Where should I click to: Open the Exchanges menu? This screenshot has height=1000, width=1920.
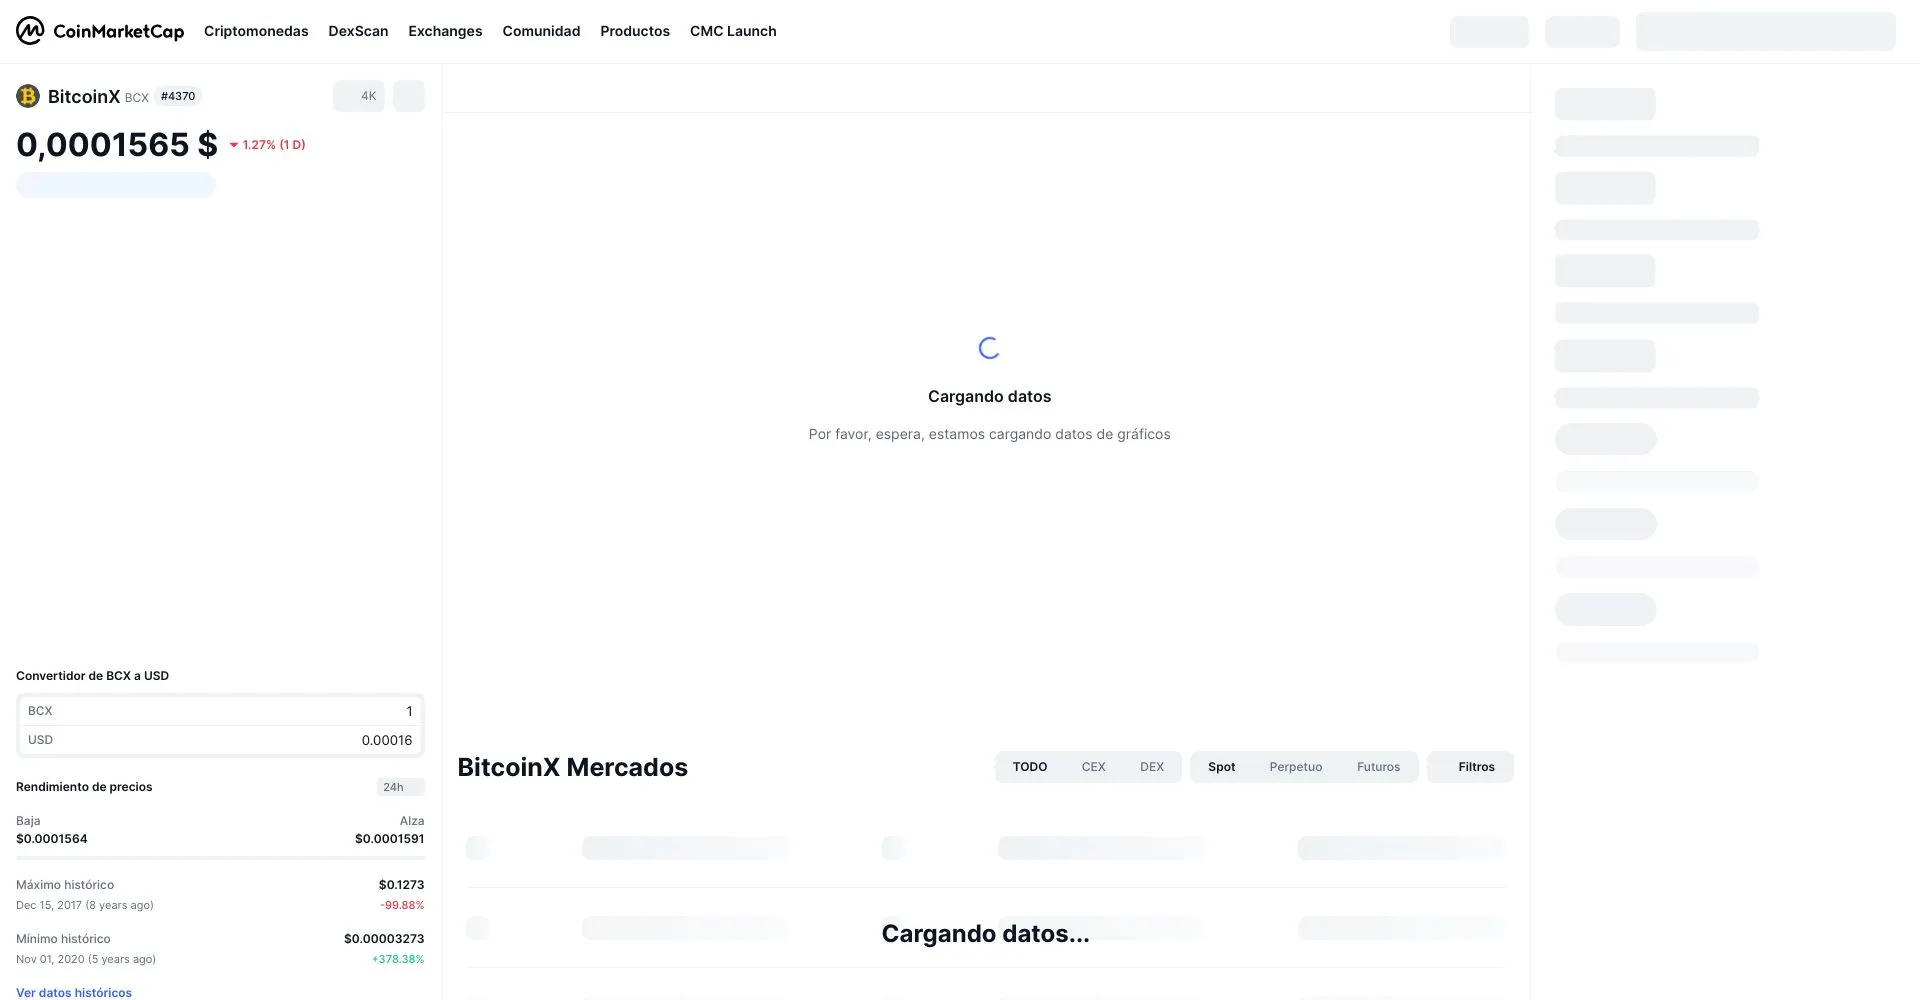[445, 31]
